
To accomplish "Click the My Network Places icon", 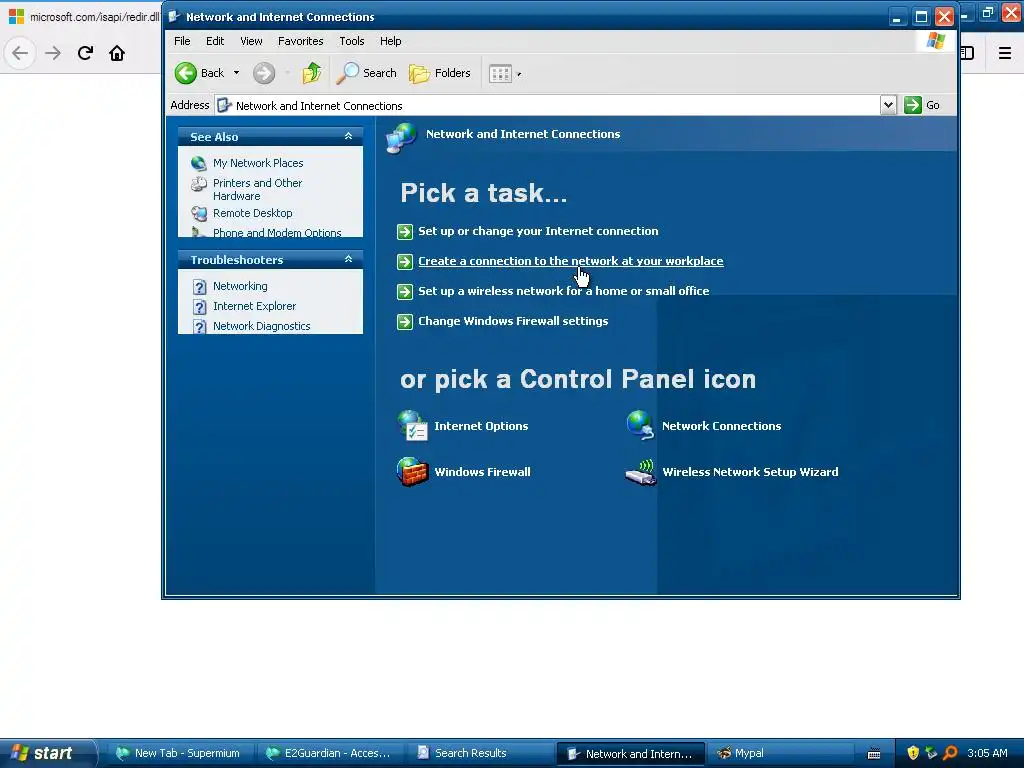I will click(x=199, y=163).
